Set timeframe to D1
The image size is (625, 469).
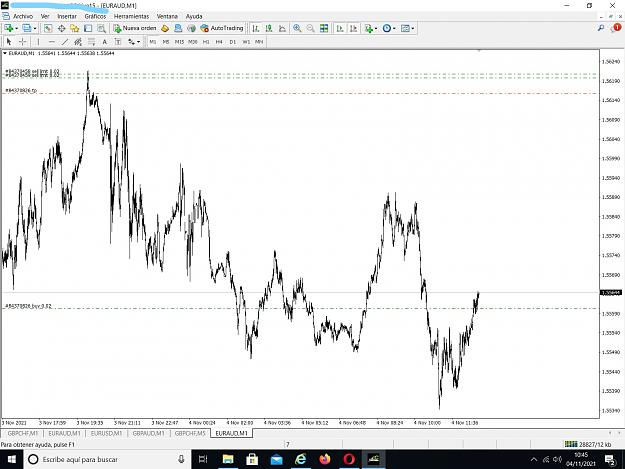[233, 41]
